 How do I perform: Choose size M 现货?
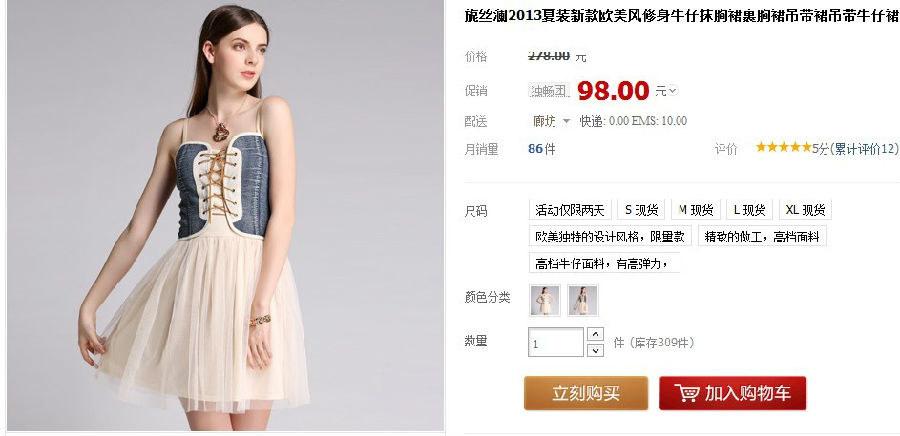coord(696,210)
